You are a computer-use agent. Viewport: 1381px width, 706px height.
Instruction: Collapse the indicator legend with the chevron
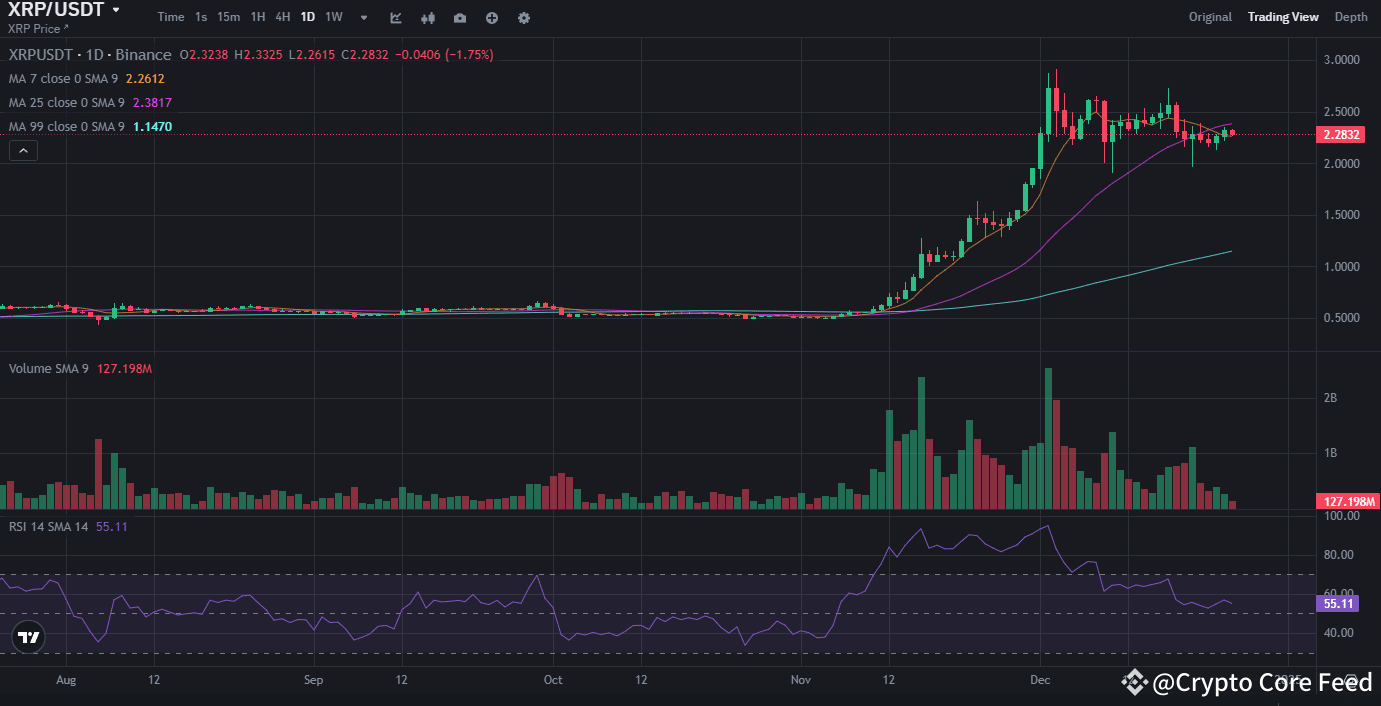coord(23,151)
